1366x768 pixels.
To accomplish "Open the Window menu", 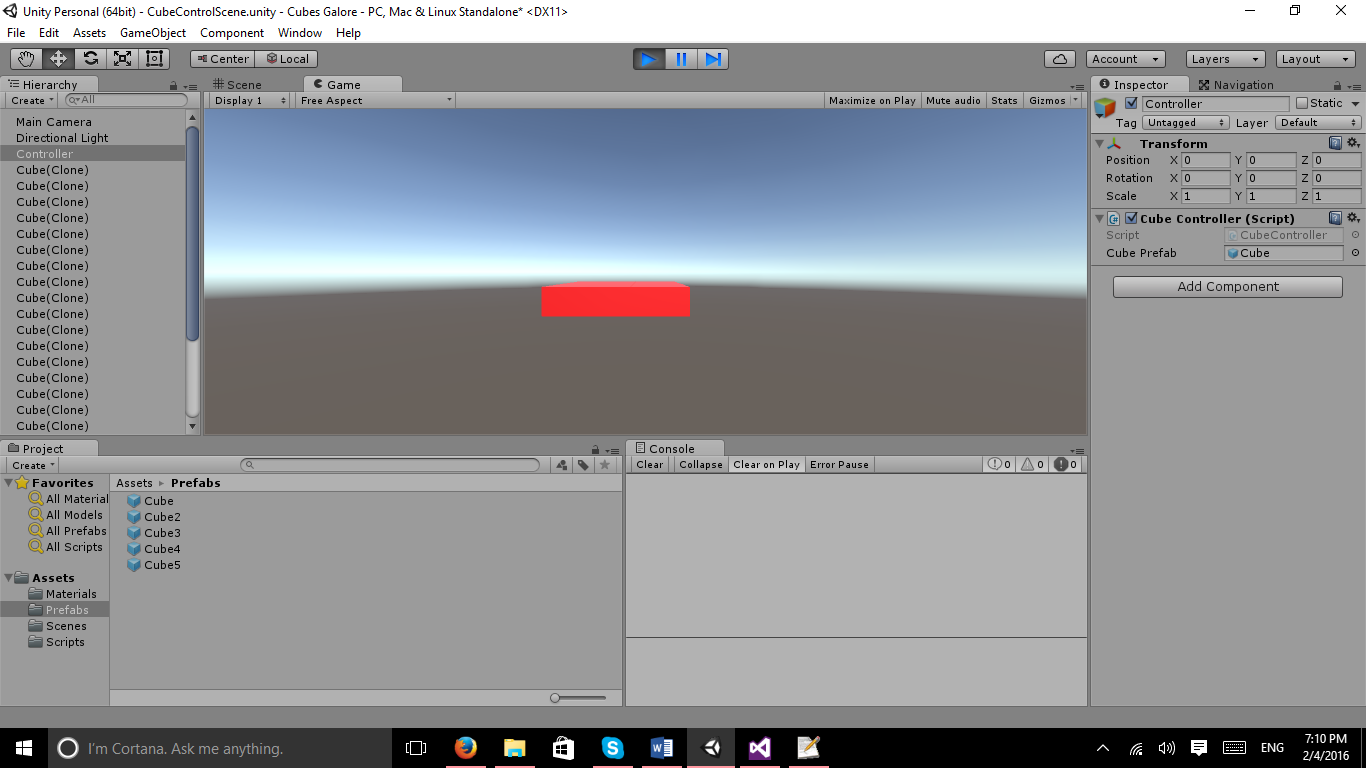I will tap(300, 33).
